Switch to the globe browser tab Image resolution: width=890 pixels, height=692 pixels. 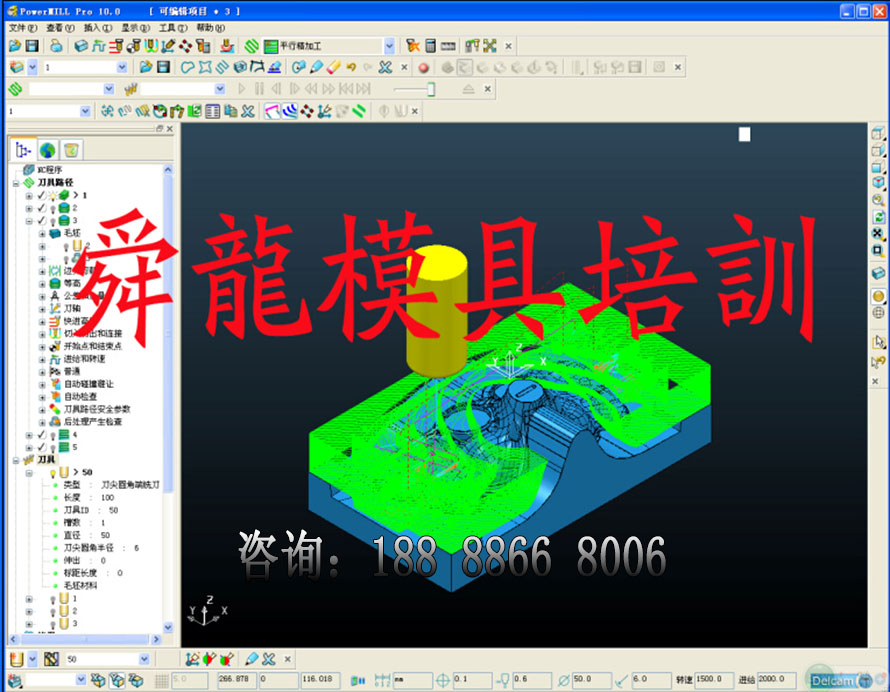point(47,150)
